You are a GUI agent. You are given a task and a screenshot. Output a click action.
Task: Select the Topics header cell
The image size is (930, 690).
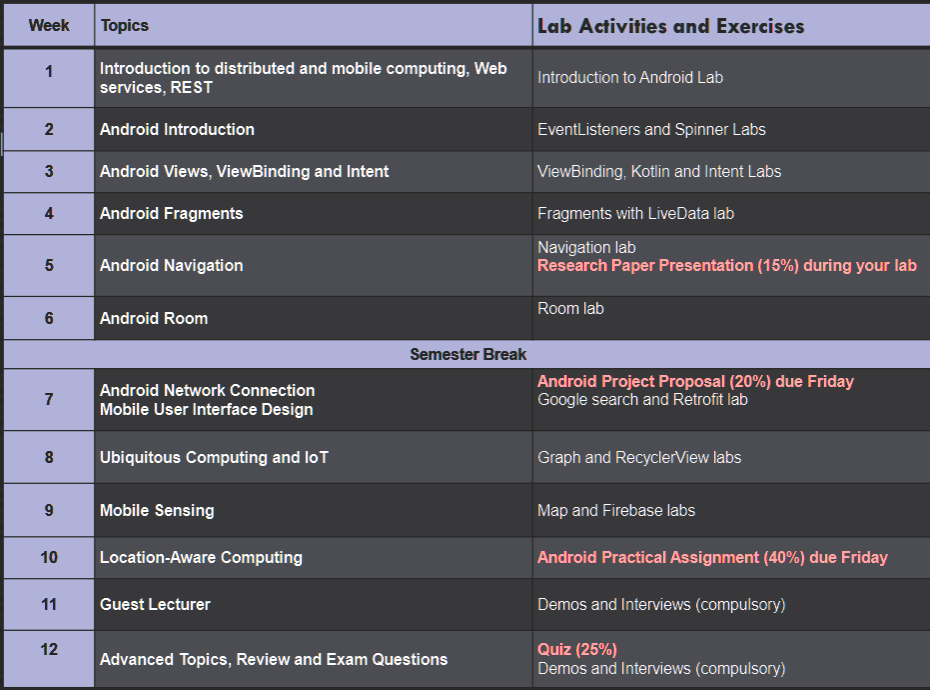coord(313,26)
